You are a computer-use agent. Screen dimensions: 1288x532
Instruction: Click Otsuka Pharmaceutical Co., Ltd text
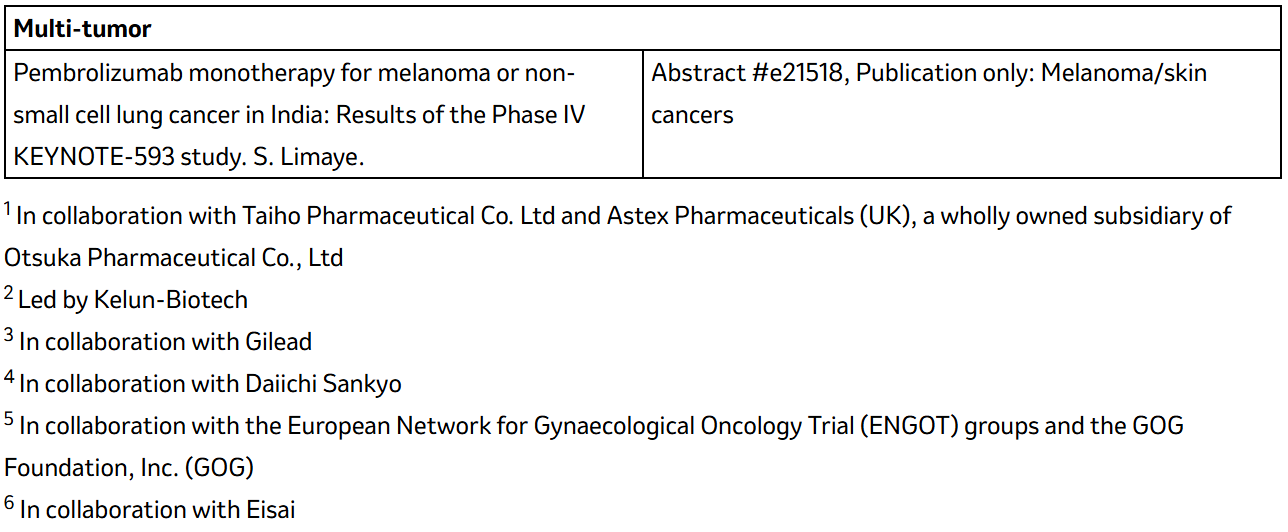pos(174,258)
